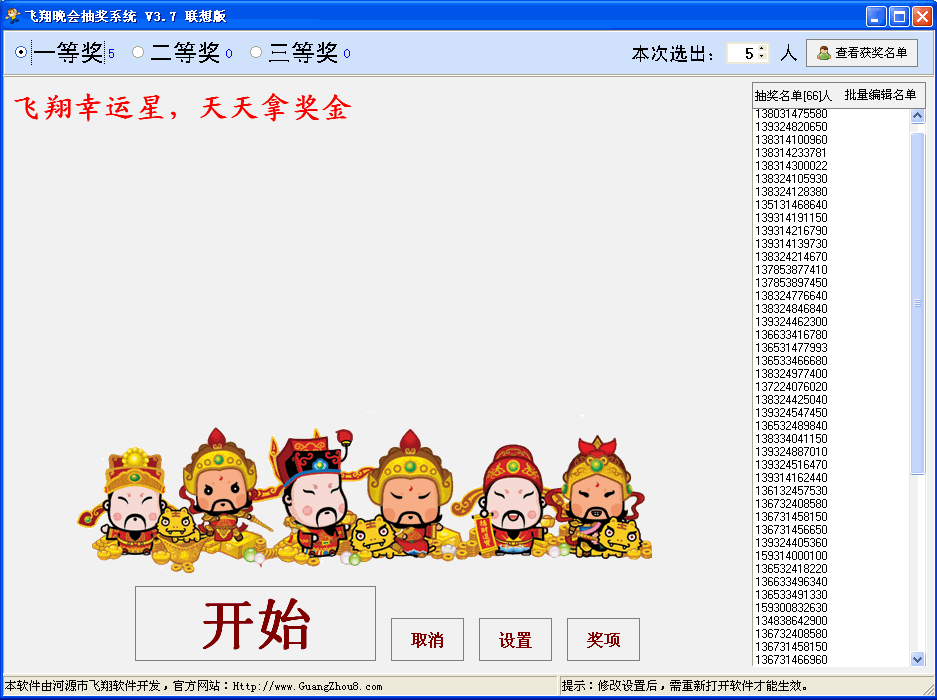Select list entry 136633496340
The image size is (937, 700).
click(x=791, y=582)
